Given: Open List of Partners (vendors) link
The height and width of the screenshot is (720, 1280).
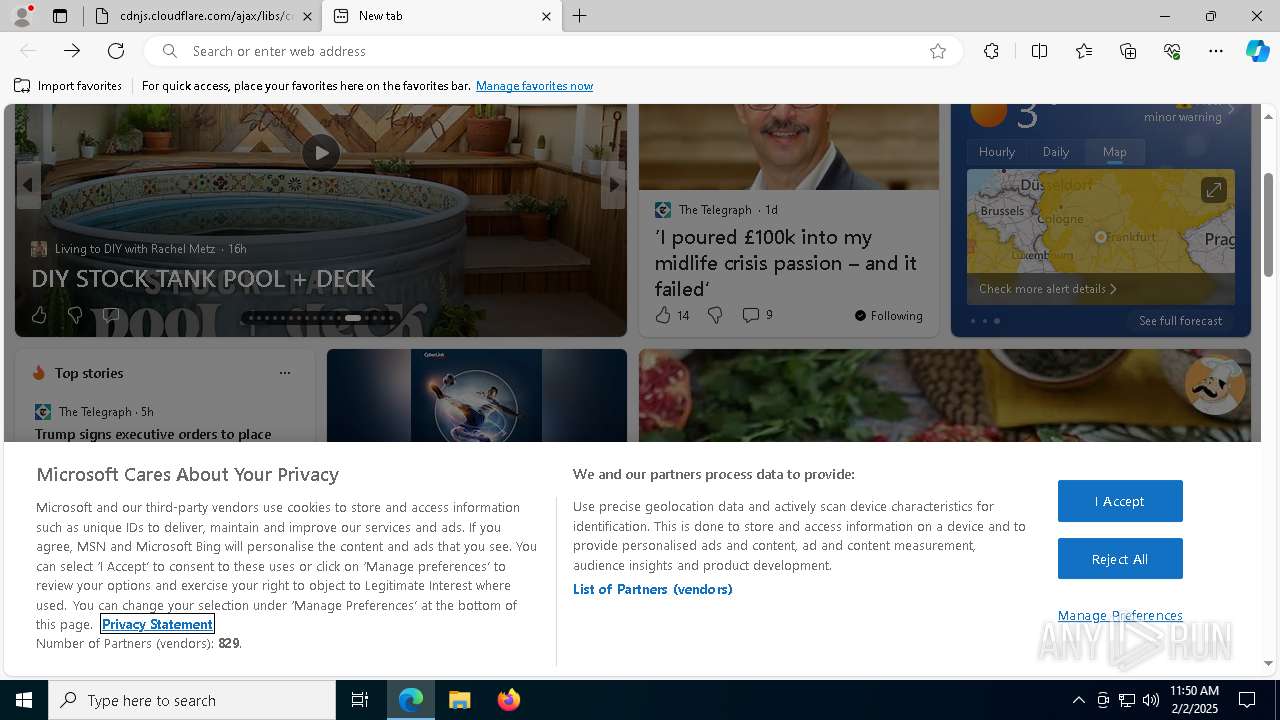Looking at the screenshot, I should click(653, 589).
